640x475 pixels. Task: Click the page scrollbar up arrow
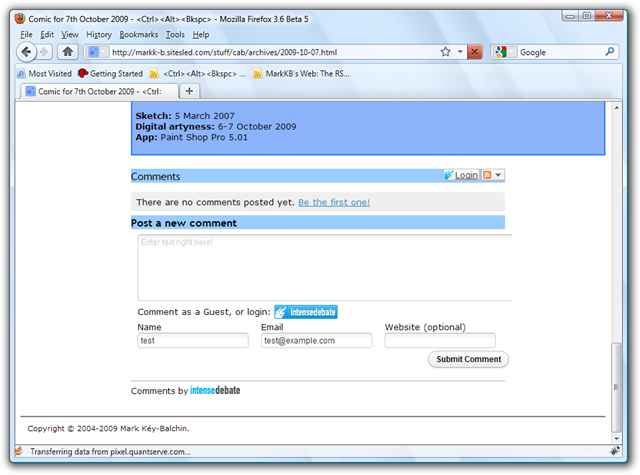coord(616,108)
